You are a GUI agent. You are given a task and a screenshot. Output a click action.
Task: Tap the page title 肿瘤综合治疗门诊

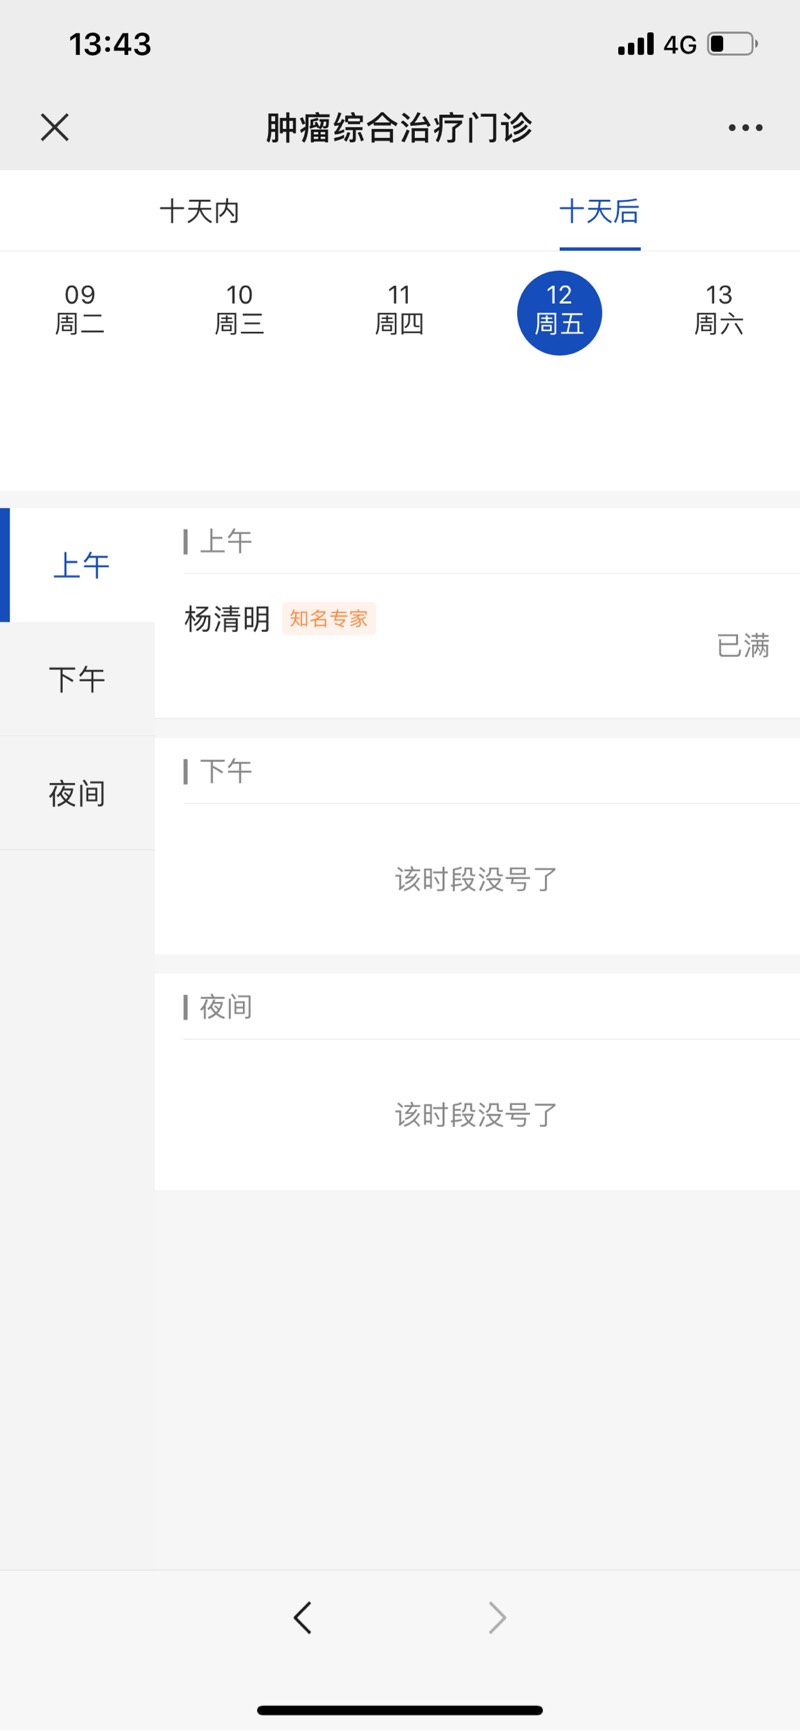(x=398, y=127)
